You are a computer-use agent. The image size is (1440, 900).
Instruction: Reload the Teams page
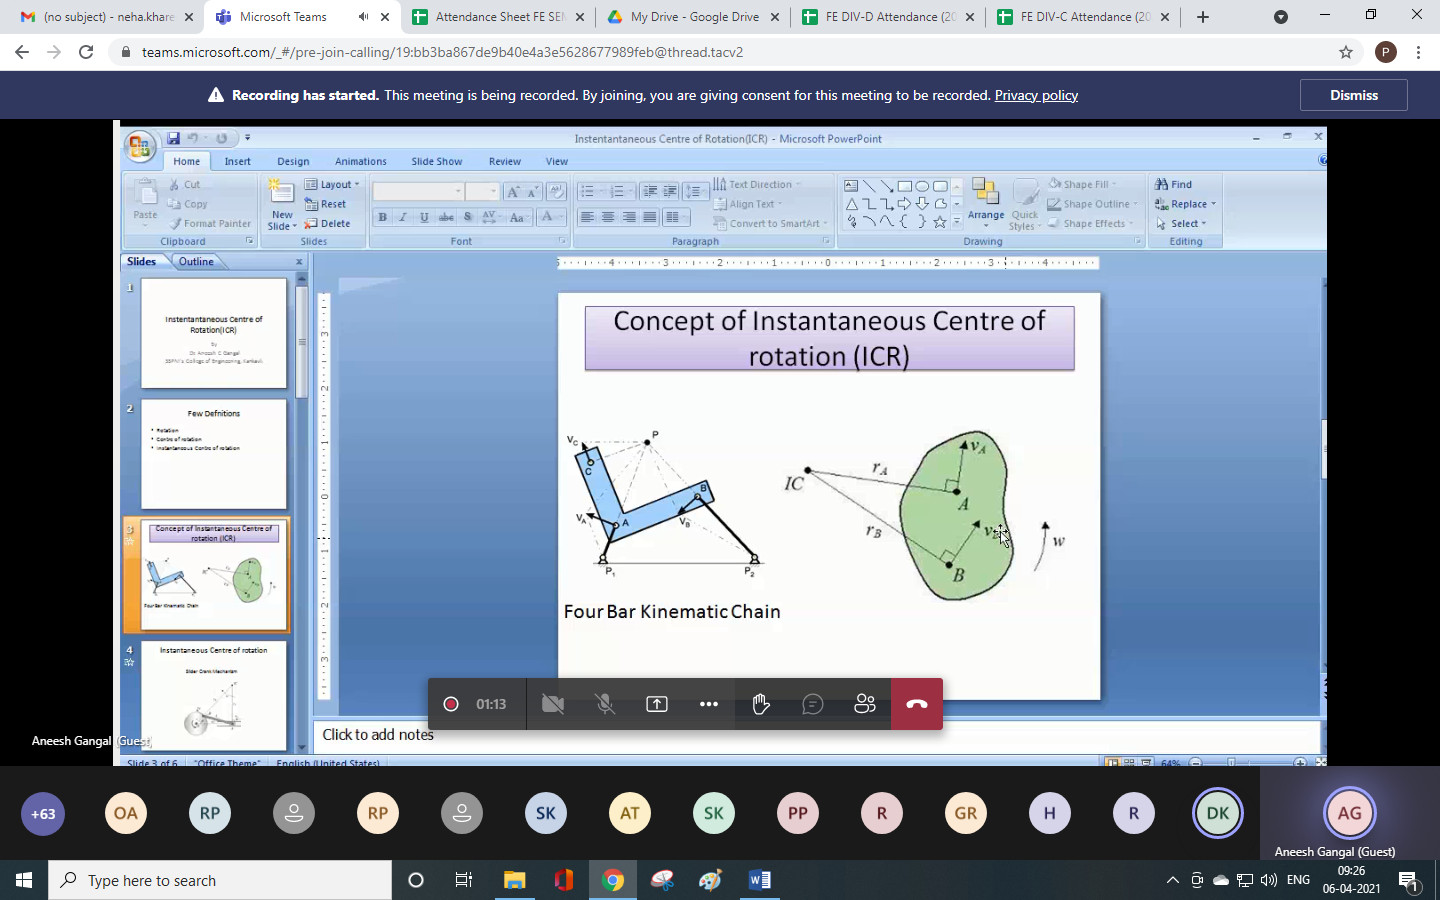86,52
